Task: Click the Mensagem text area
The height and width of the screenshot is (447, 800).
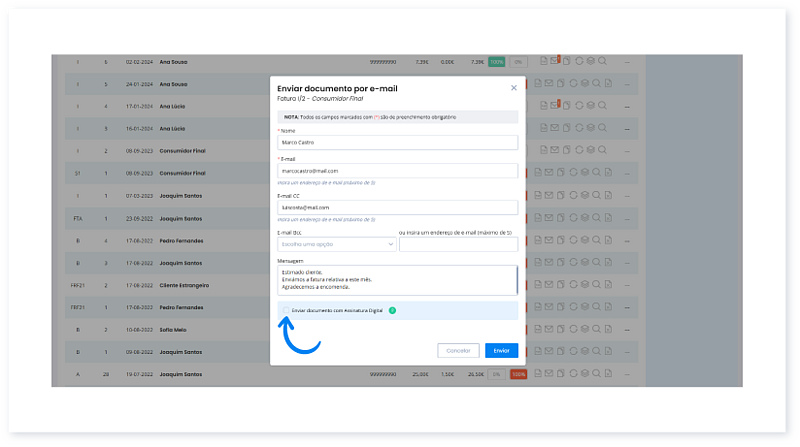Action: pyautogui.click(x=397, y=279)
